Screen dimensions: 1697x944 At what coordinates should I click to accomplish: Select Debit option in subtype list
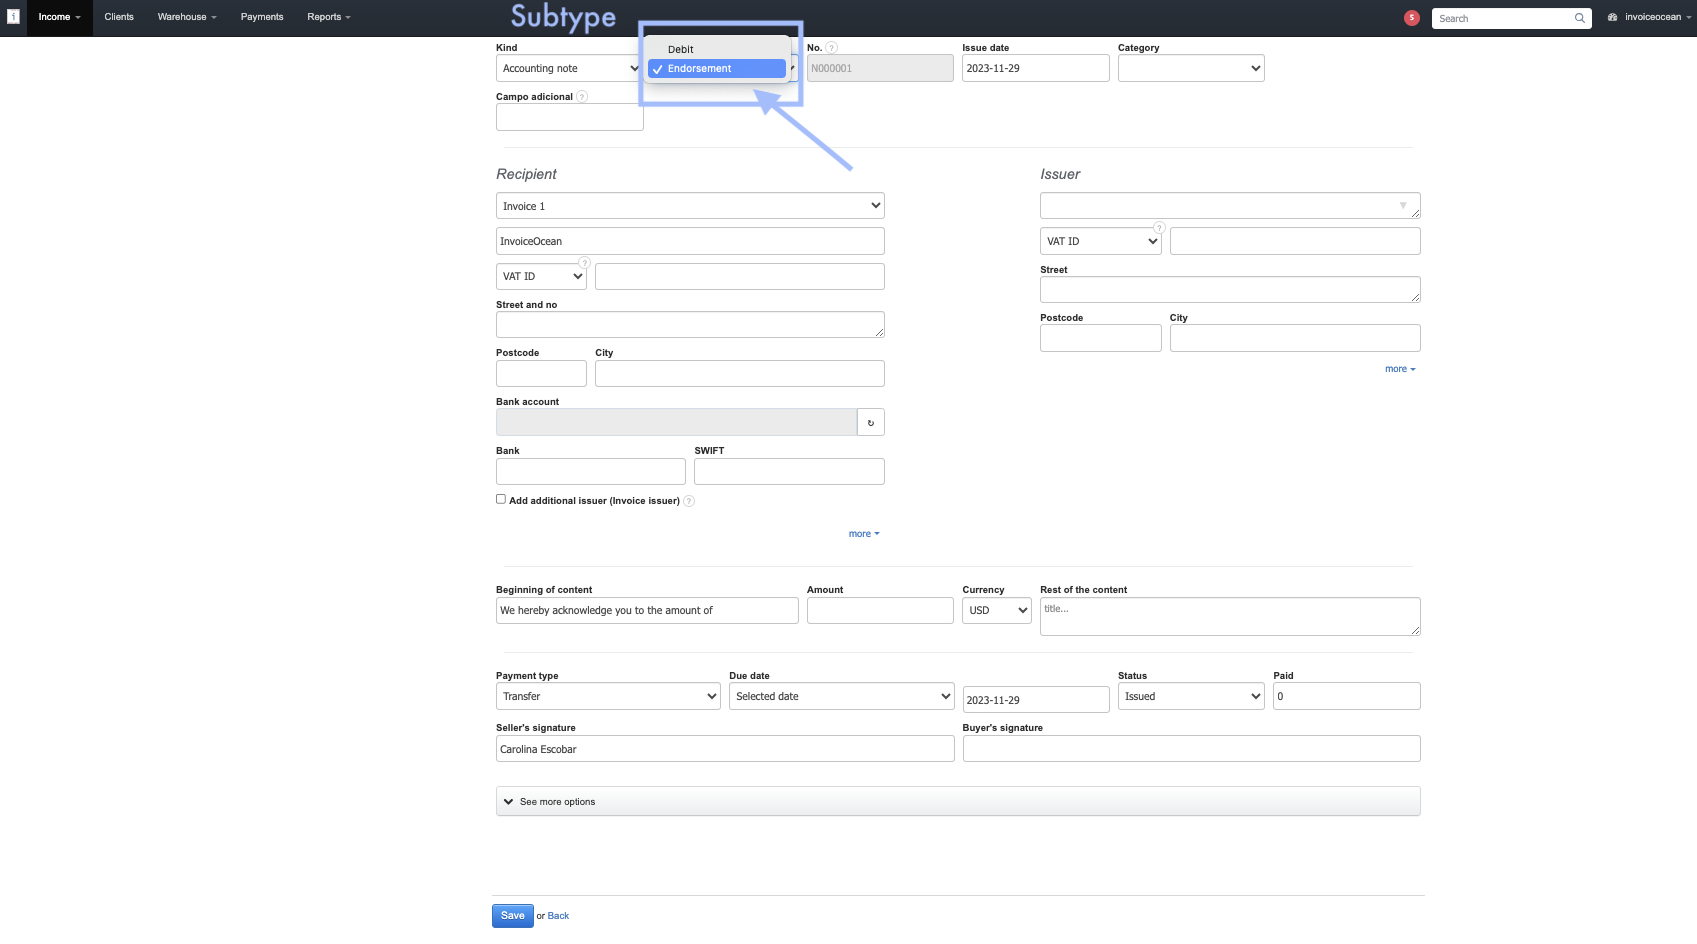tap(680, 49)
